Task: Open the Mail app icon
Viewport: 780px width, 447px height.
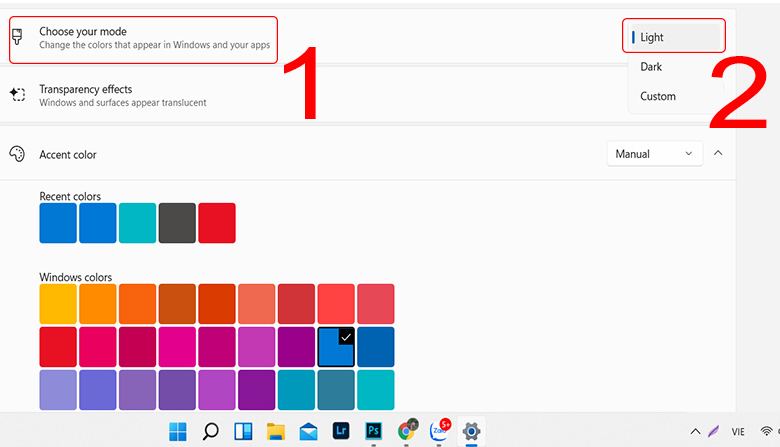Action: point(308,432)
